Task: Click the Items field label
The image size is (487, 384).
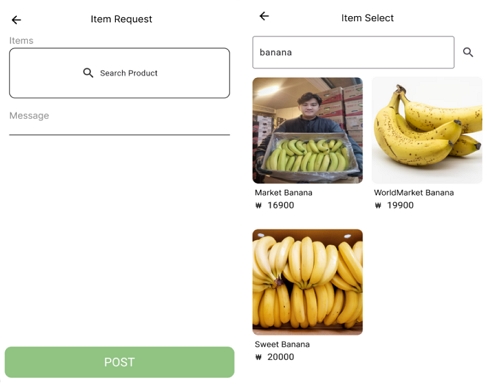Action: click(21, 41)
